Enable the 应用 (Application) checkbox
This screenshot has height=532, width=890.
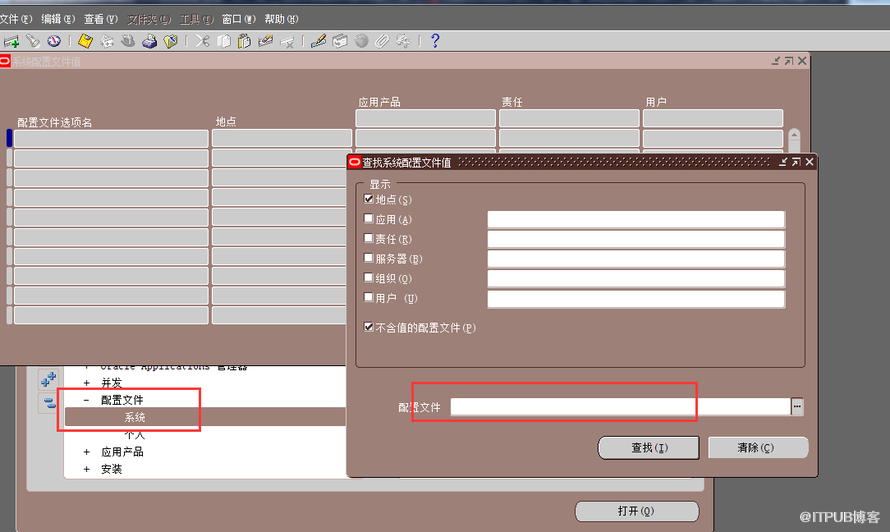[369, 220]
